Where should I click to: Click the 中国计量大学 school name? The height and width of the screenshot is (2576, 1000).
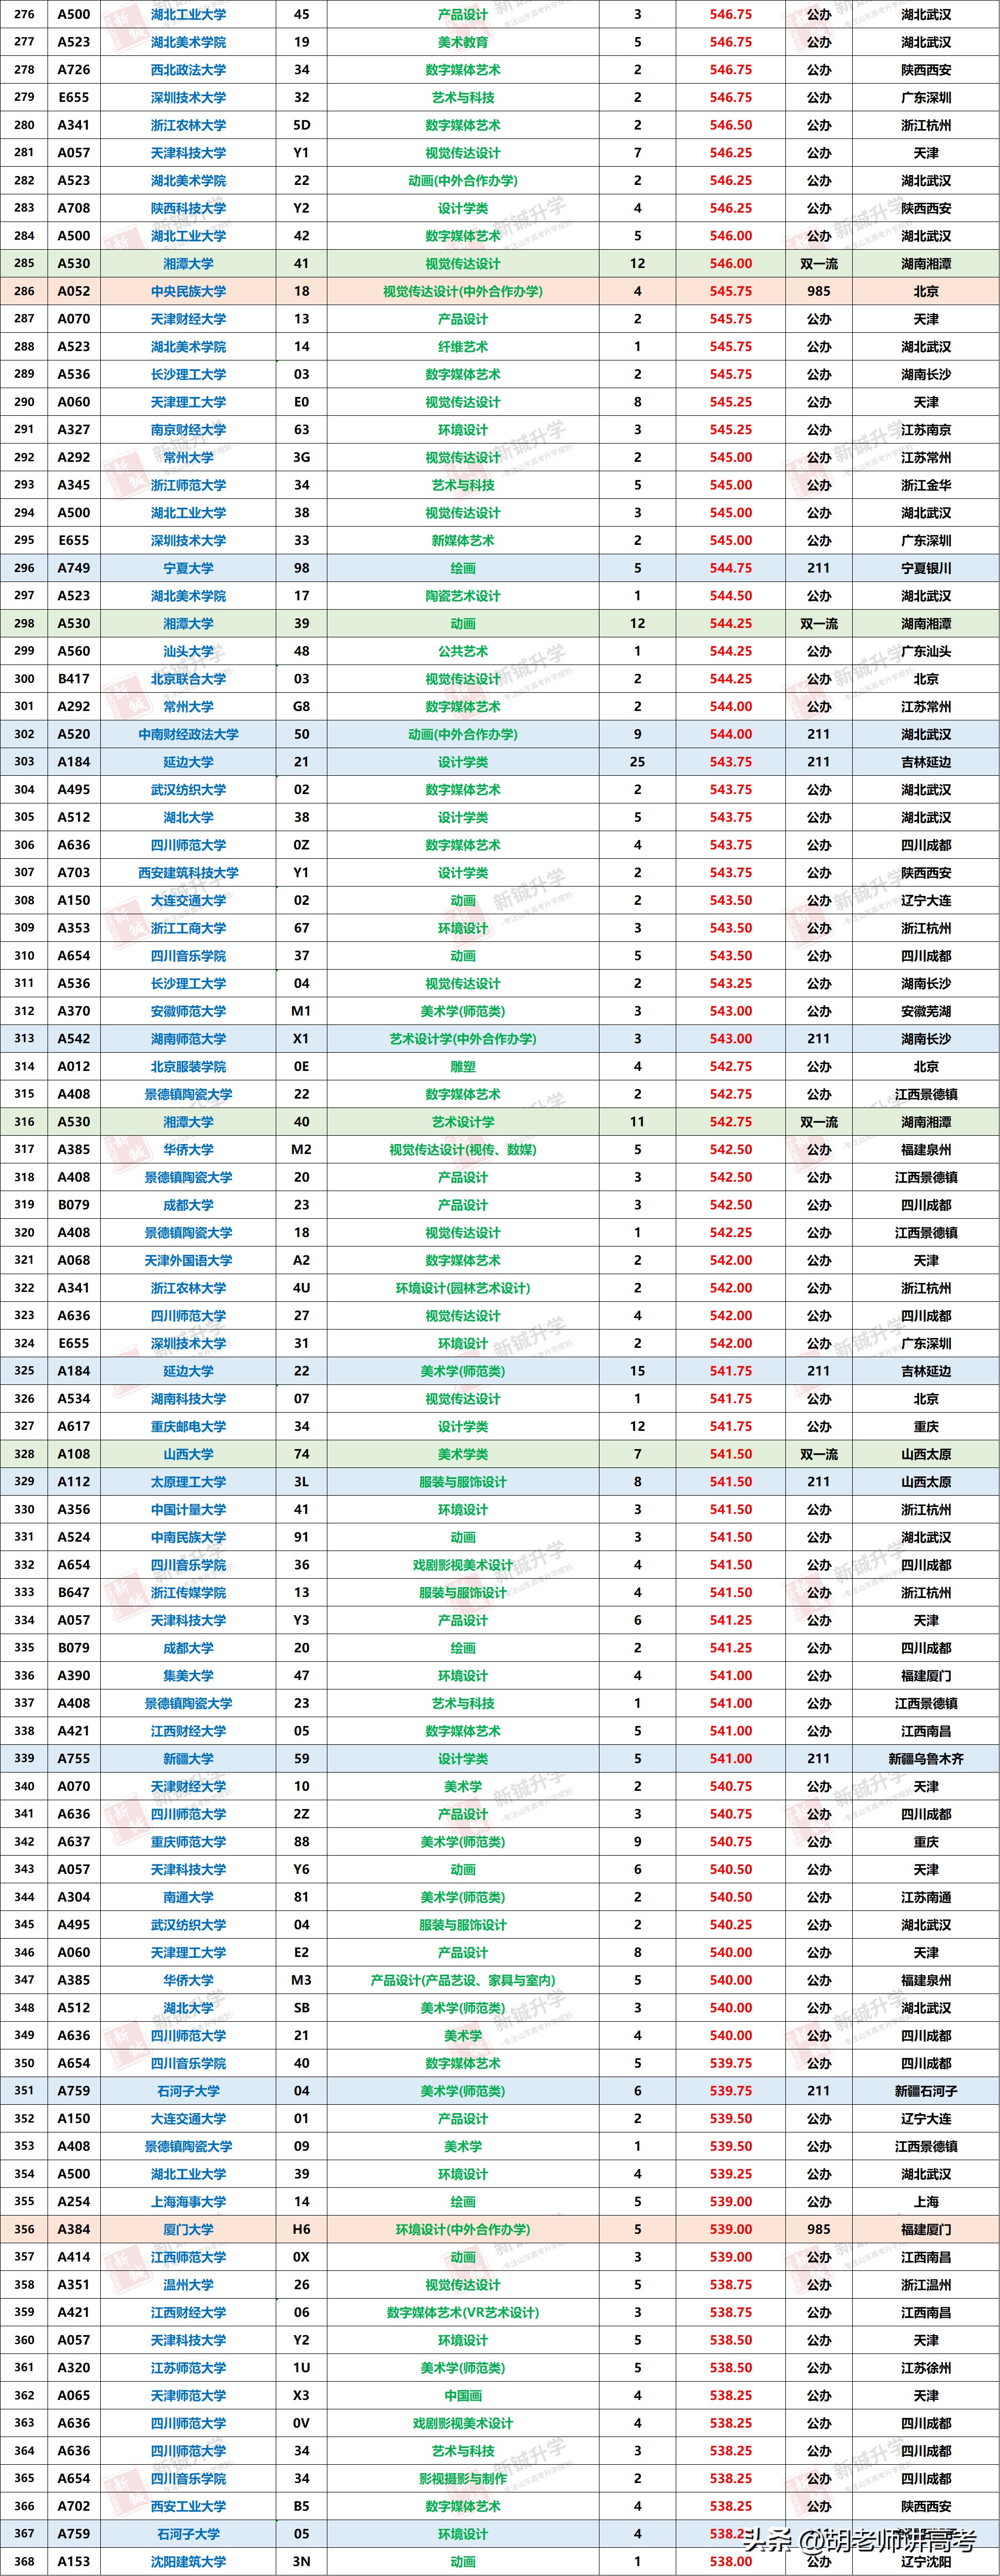[188, 1509]
